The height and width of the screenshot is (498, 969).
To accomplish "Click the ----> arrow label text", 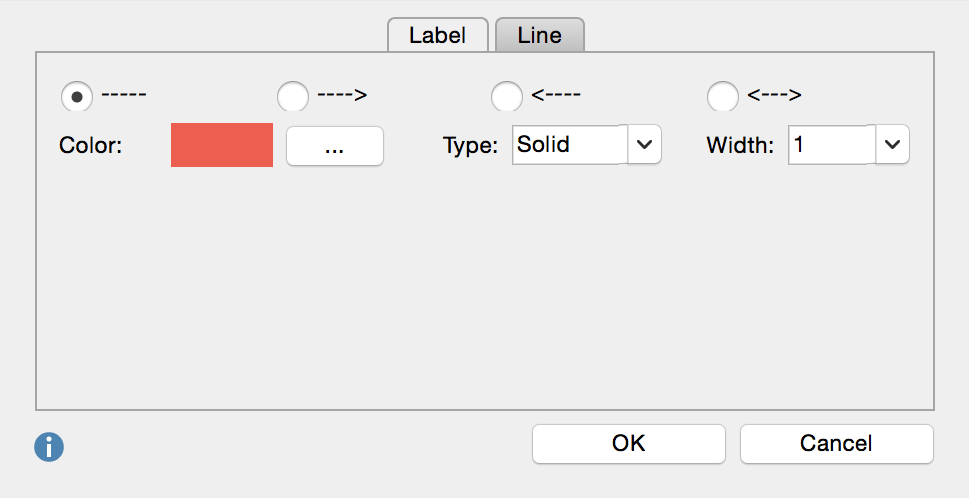I will 342,96.
